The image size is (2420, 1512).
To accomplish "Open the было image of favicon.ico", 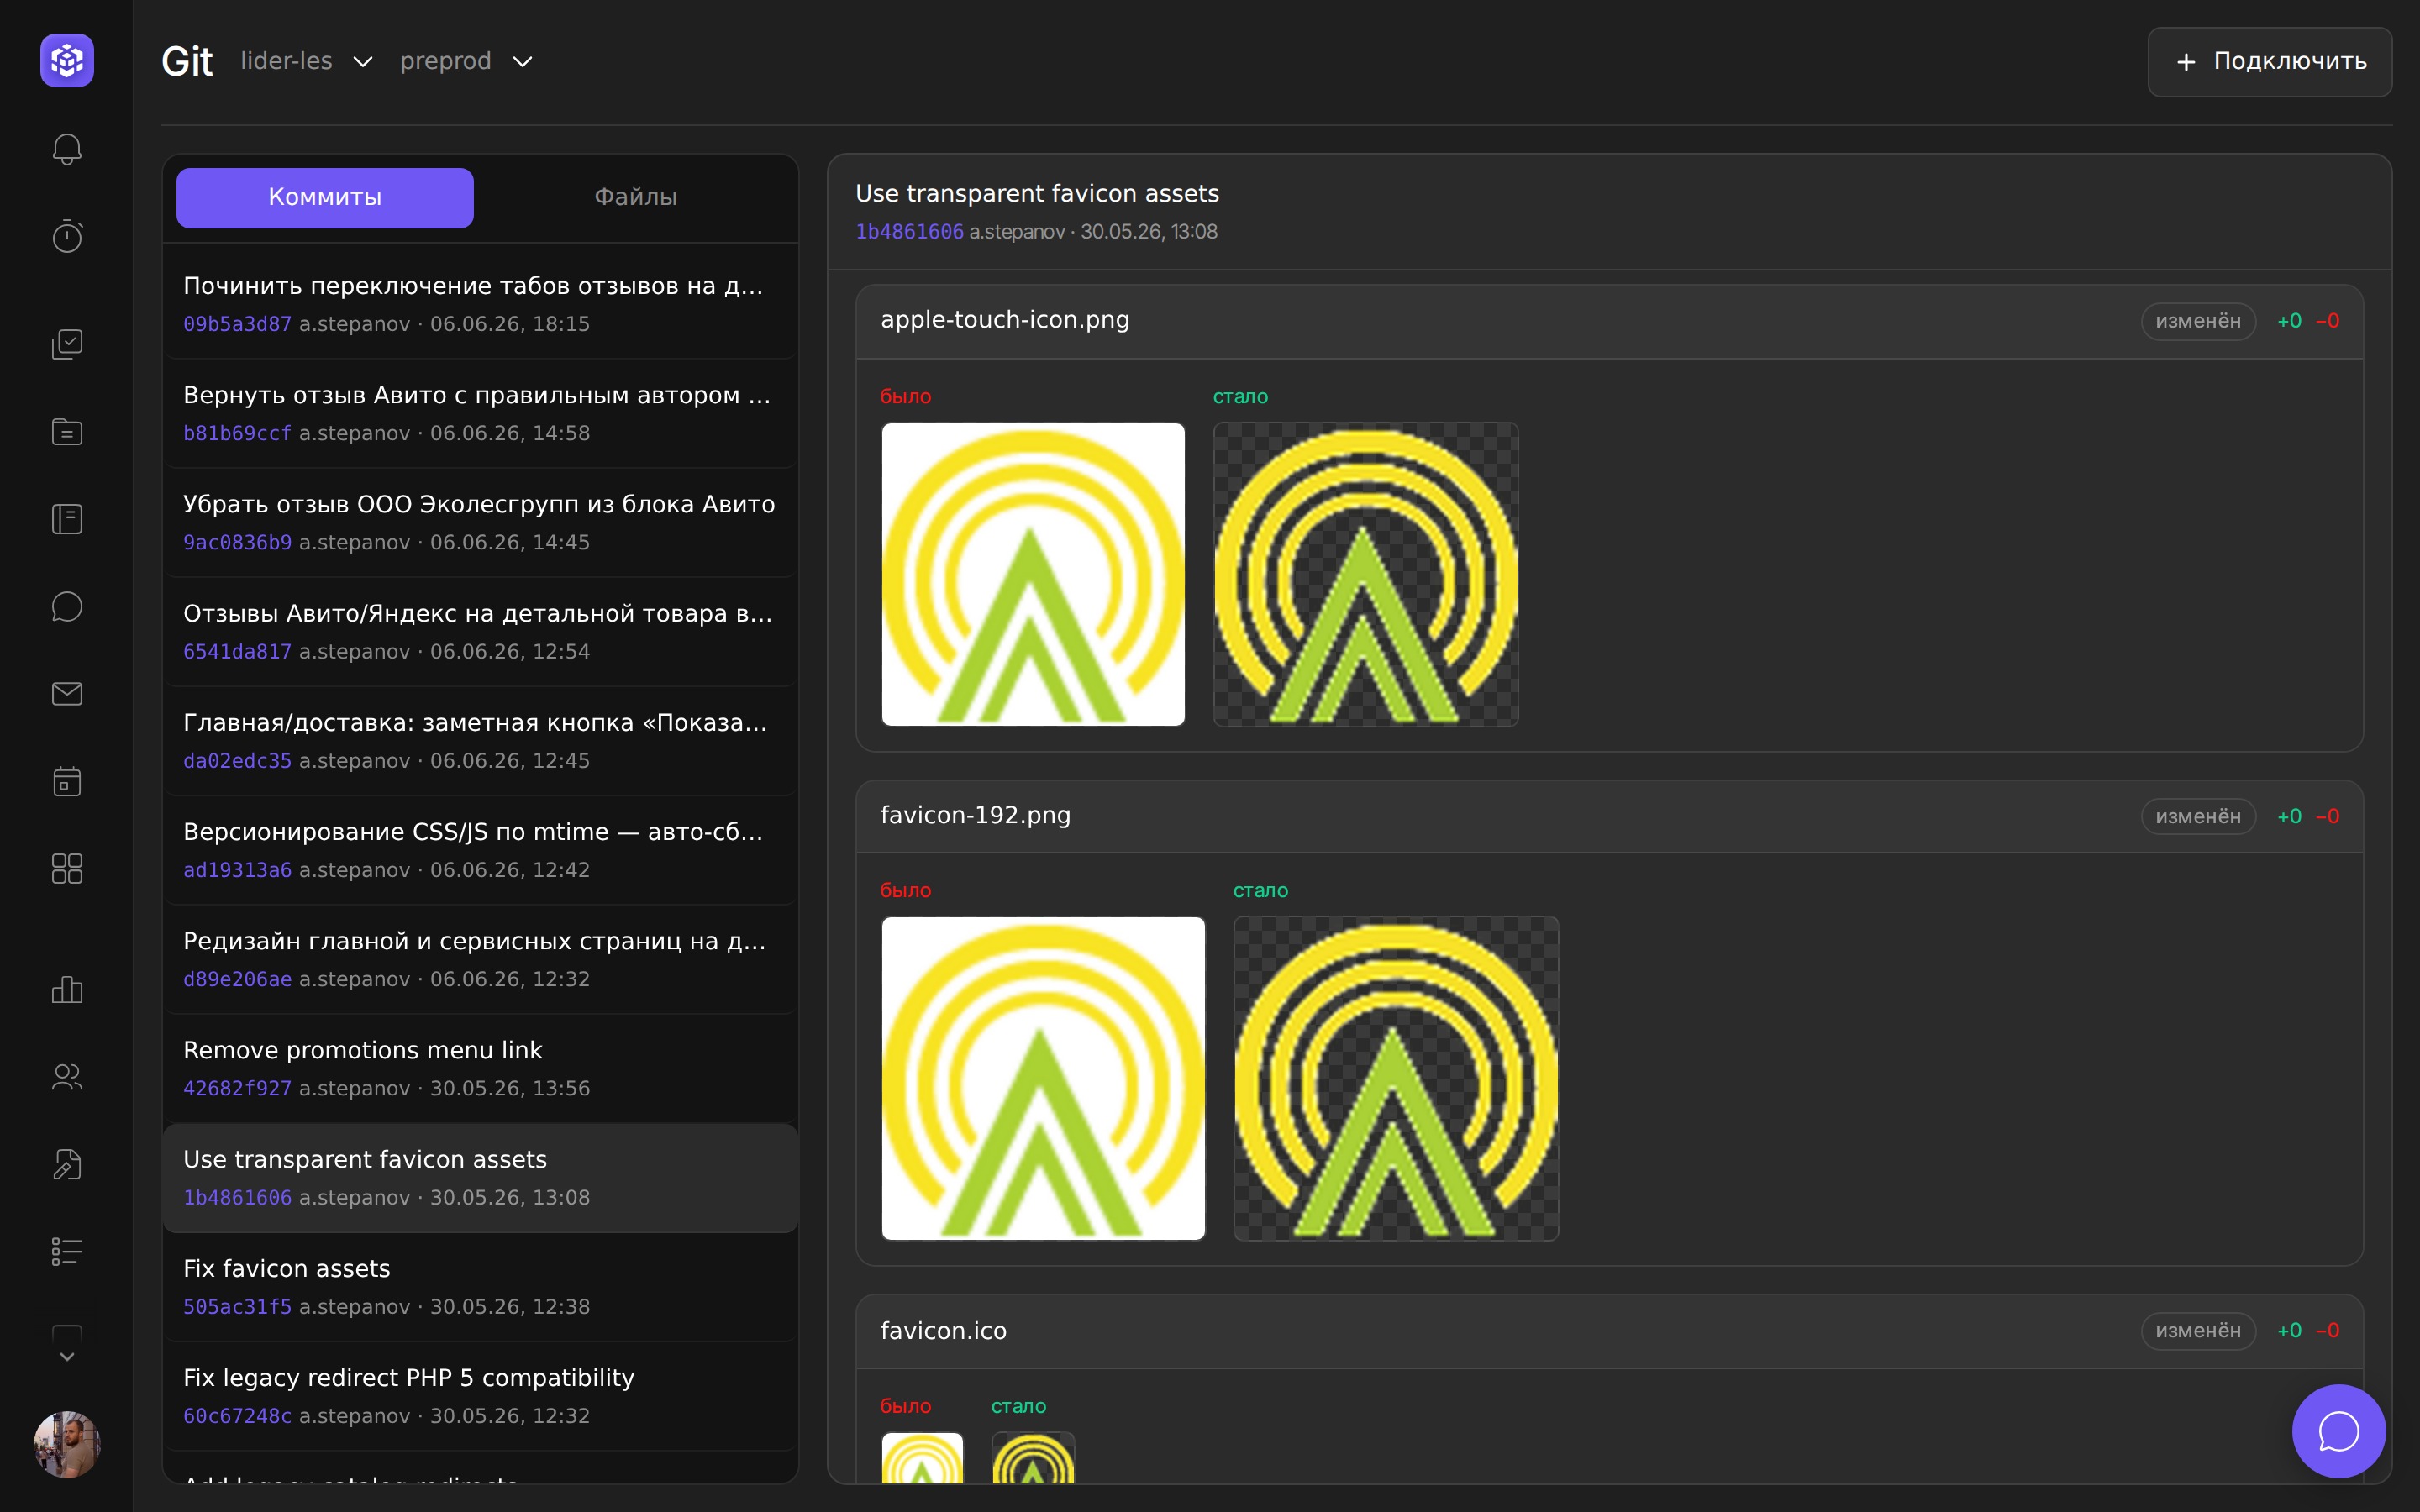I will (922, 1458).
